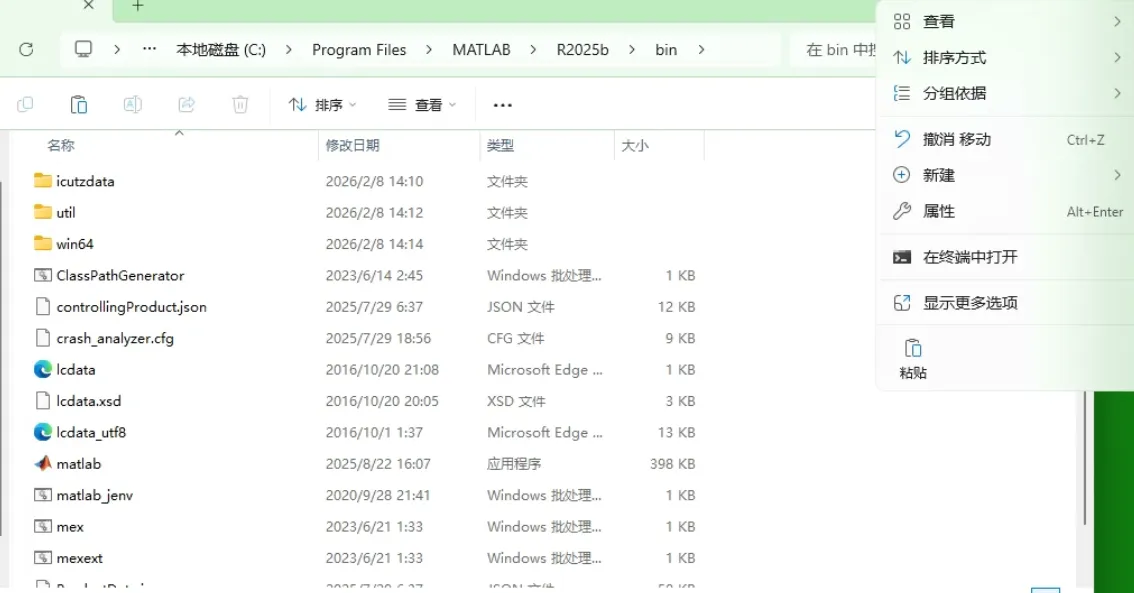Click the Edge icon beside lcdata_utf8
The image size is (1134, 593).
(43, 432)
